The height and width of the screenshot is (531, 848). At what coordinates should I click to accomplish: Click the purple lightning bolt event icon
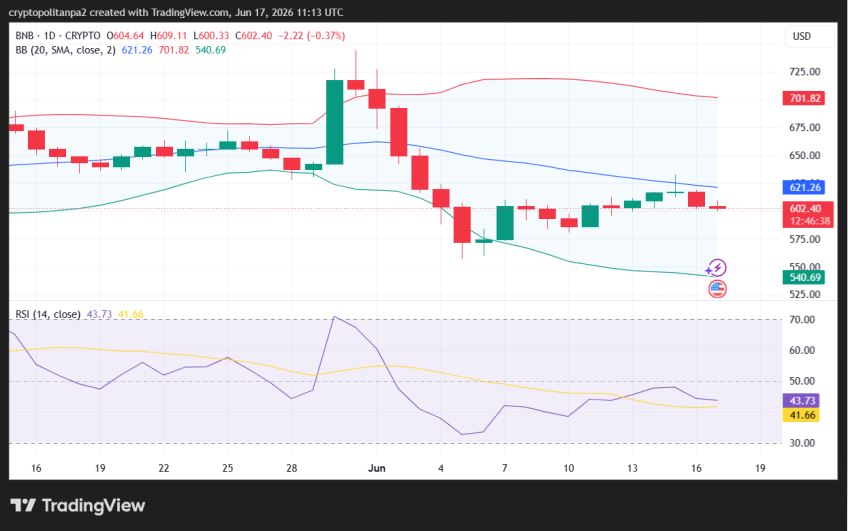717,268
